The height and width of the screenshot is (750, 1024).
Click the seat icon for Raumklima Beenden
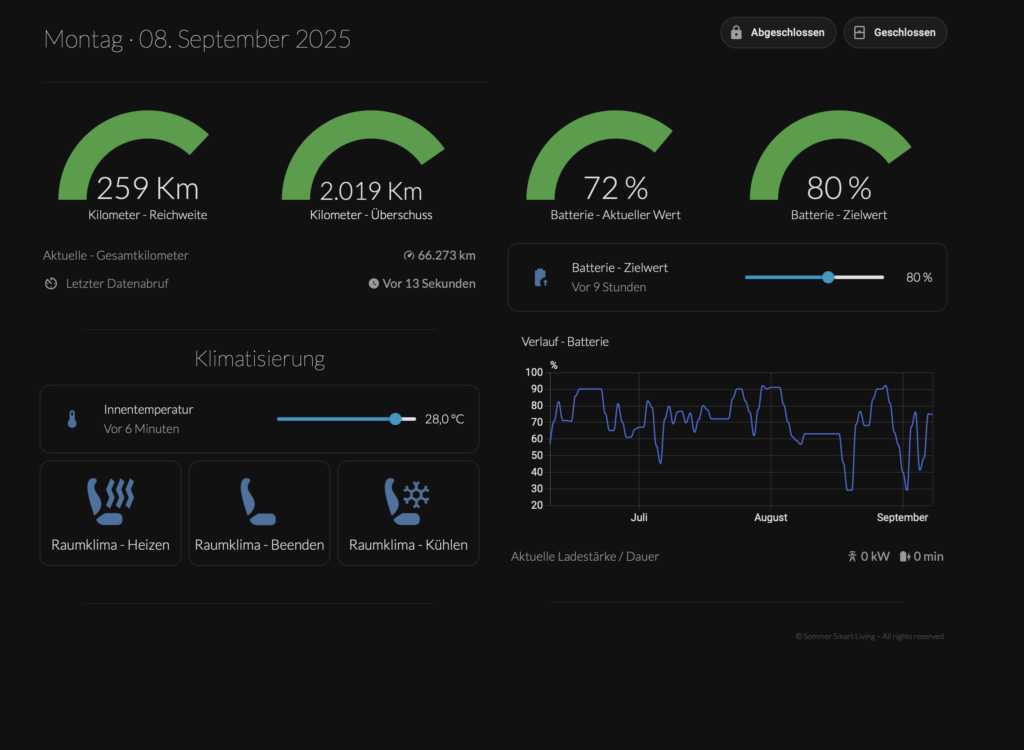(x=258, y=501)
